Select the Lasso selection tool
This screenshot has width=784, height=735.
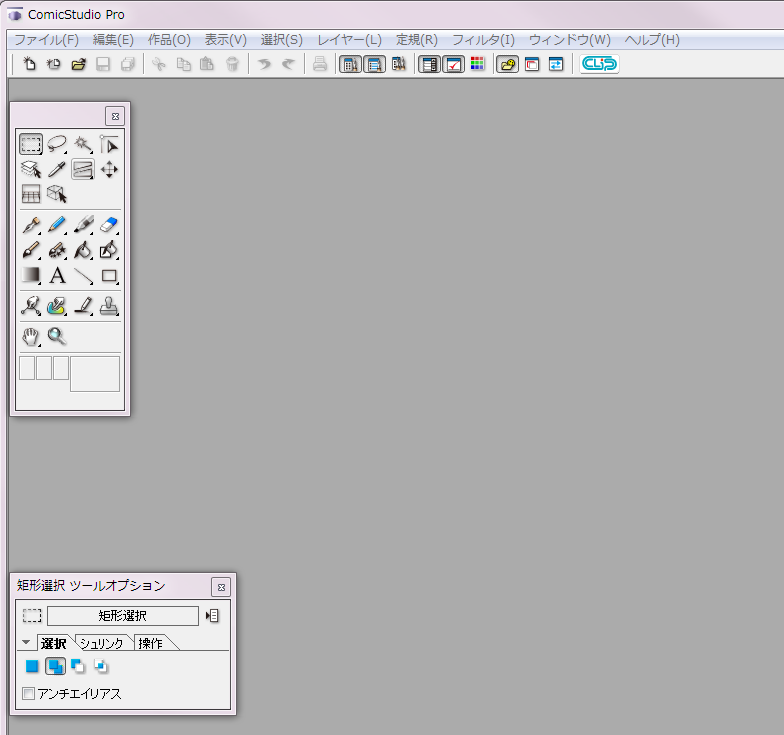pos(57,144)
